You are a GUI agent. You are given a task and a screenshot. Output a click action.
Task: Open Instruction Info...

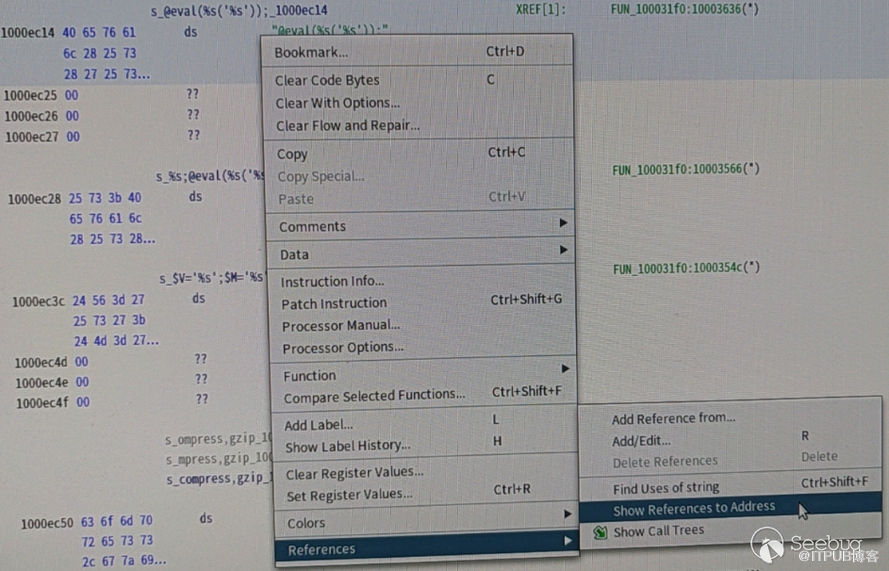click(332, 281)
